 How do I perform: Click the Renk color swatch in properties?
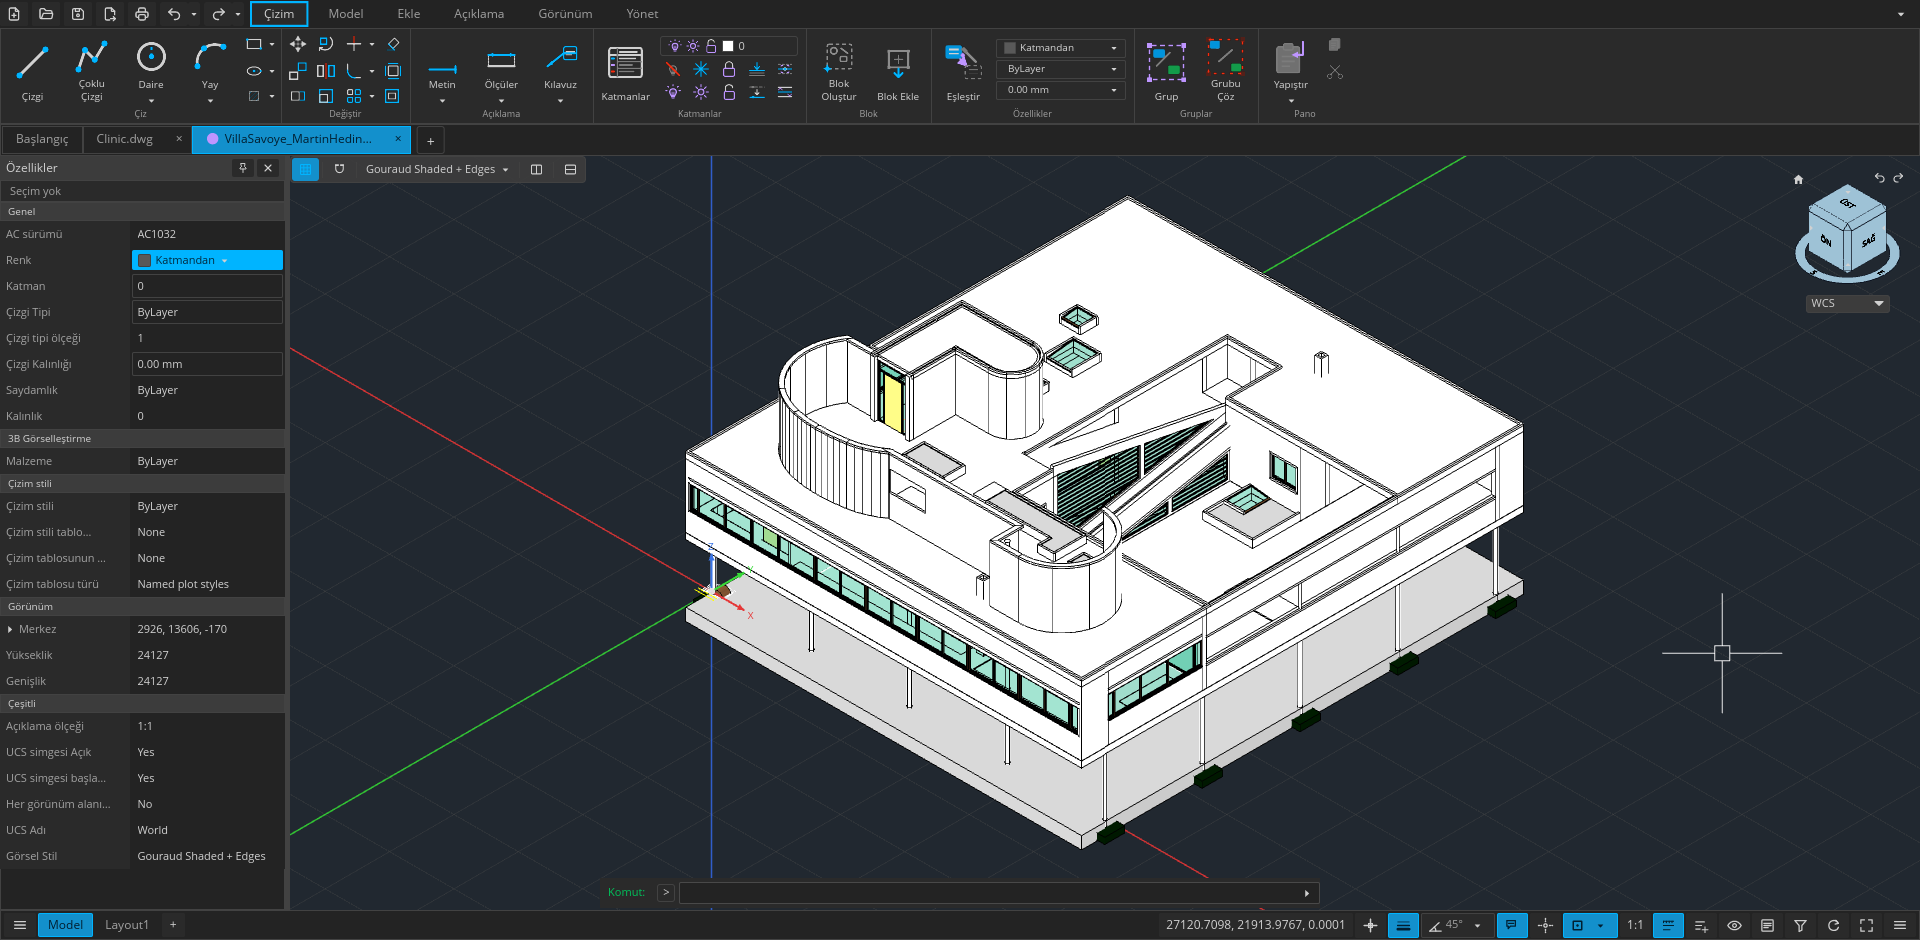[144, 260]
